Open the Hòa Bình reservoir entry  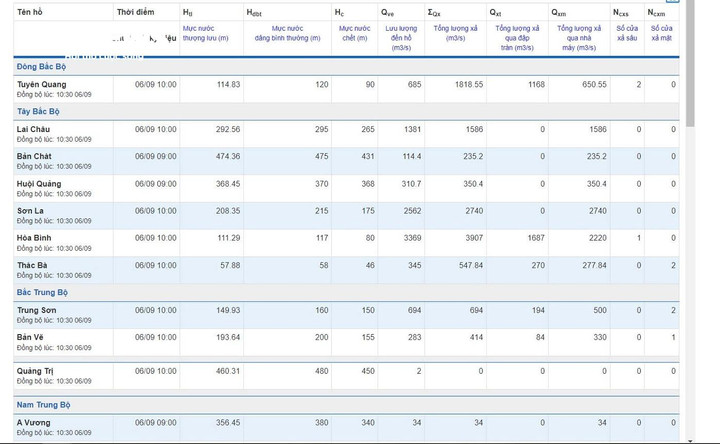pos(35,238)
